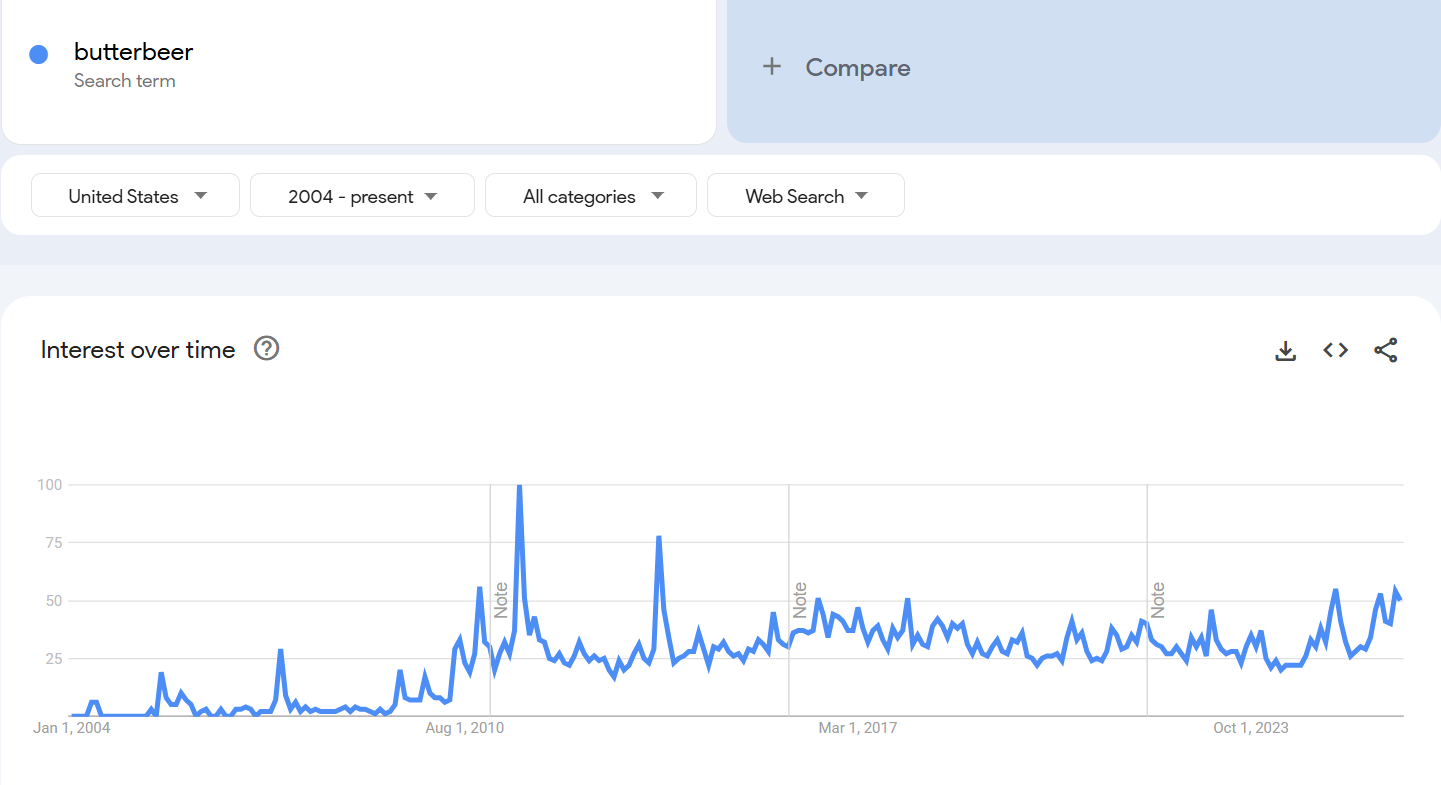This screenshot has width=1441, height=785.
Task: Click the Search term label under butterbeer
Action: (x=125, y=81)
